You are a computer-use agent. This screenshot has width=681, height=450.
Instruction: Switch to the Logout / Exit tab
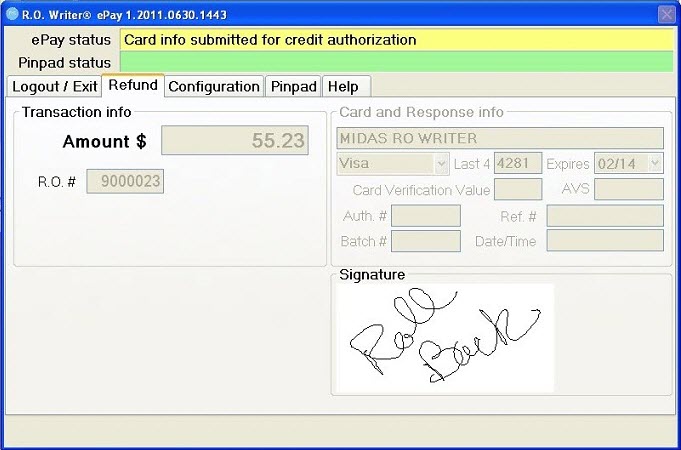click(54, 87)
